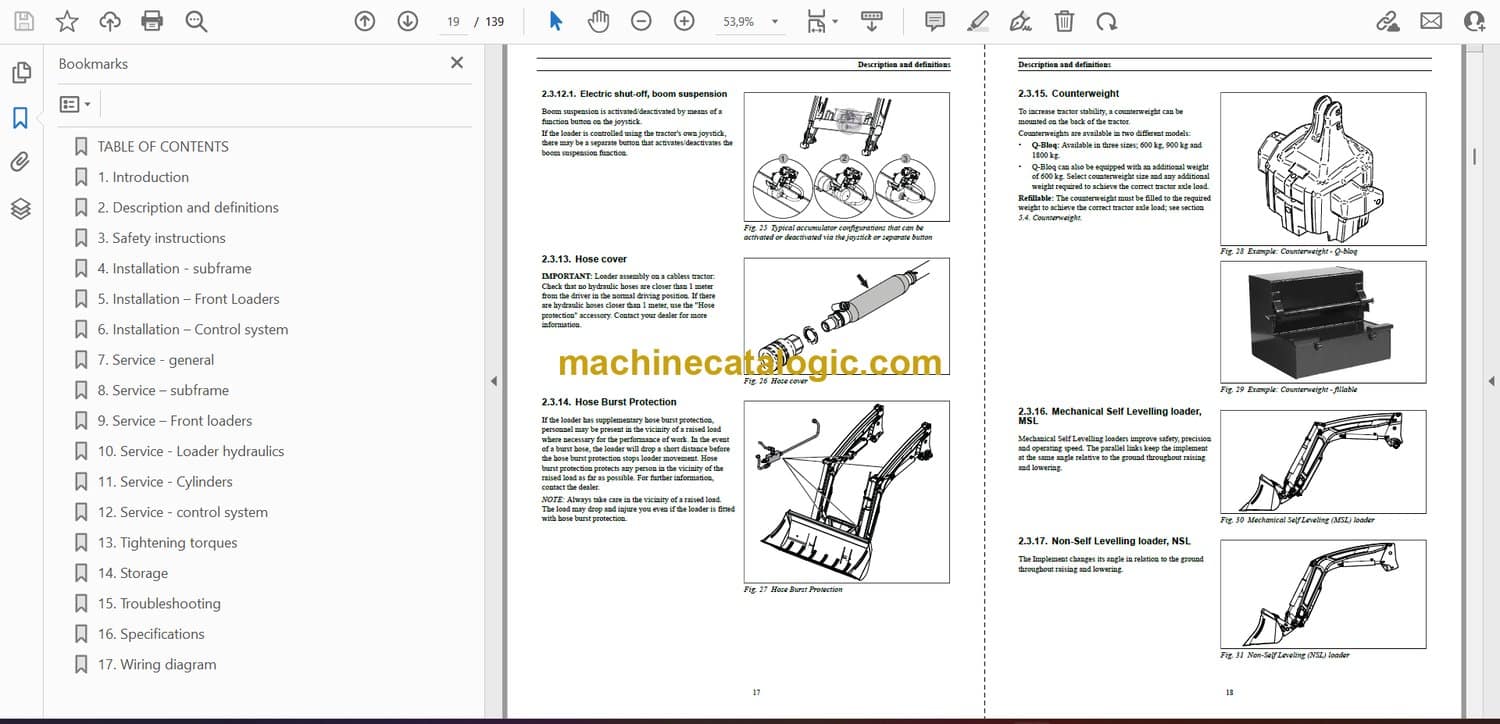Save the PDF file
The image size is (1500, 724).
[x=24, y=21]
